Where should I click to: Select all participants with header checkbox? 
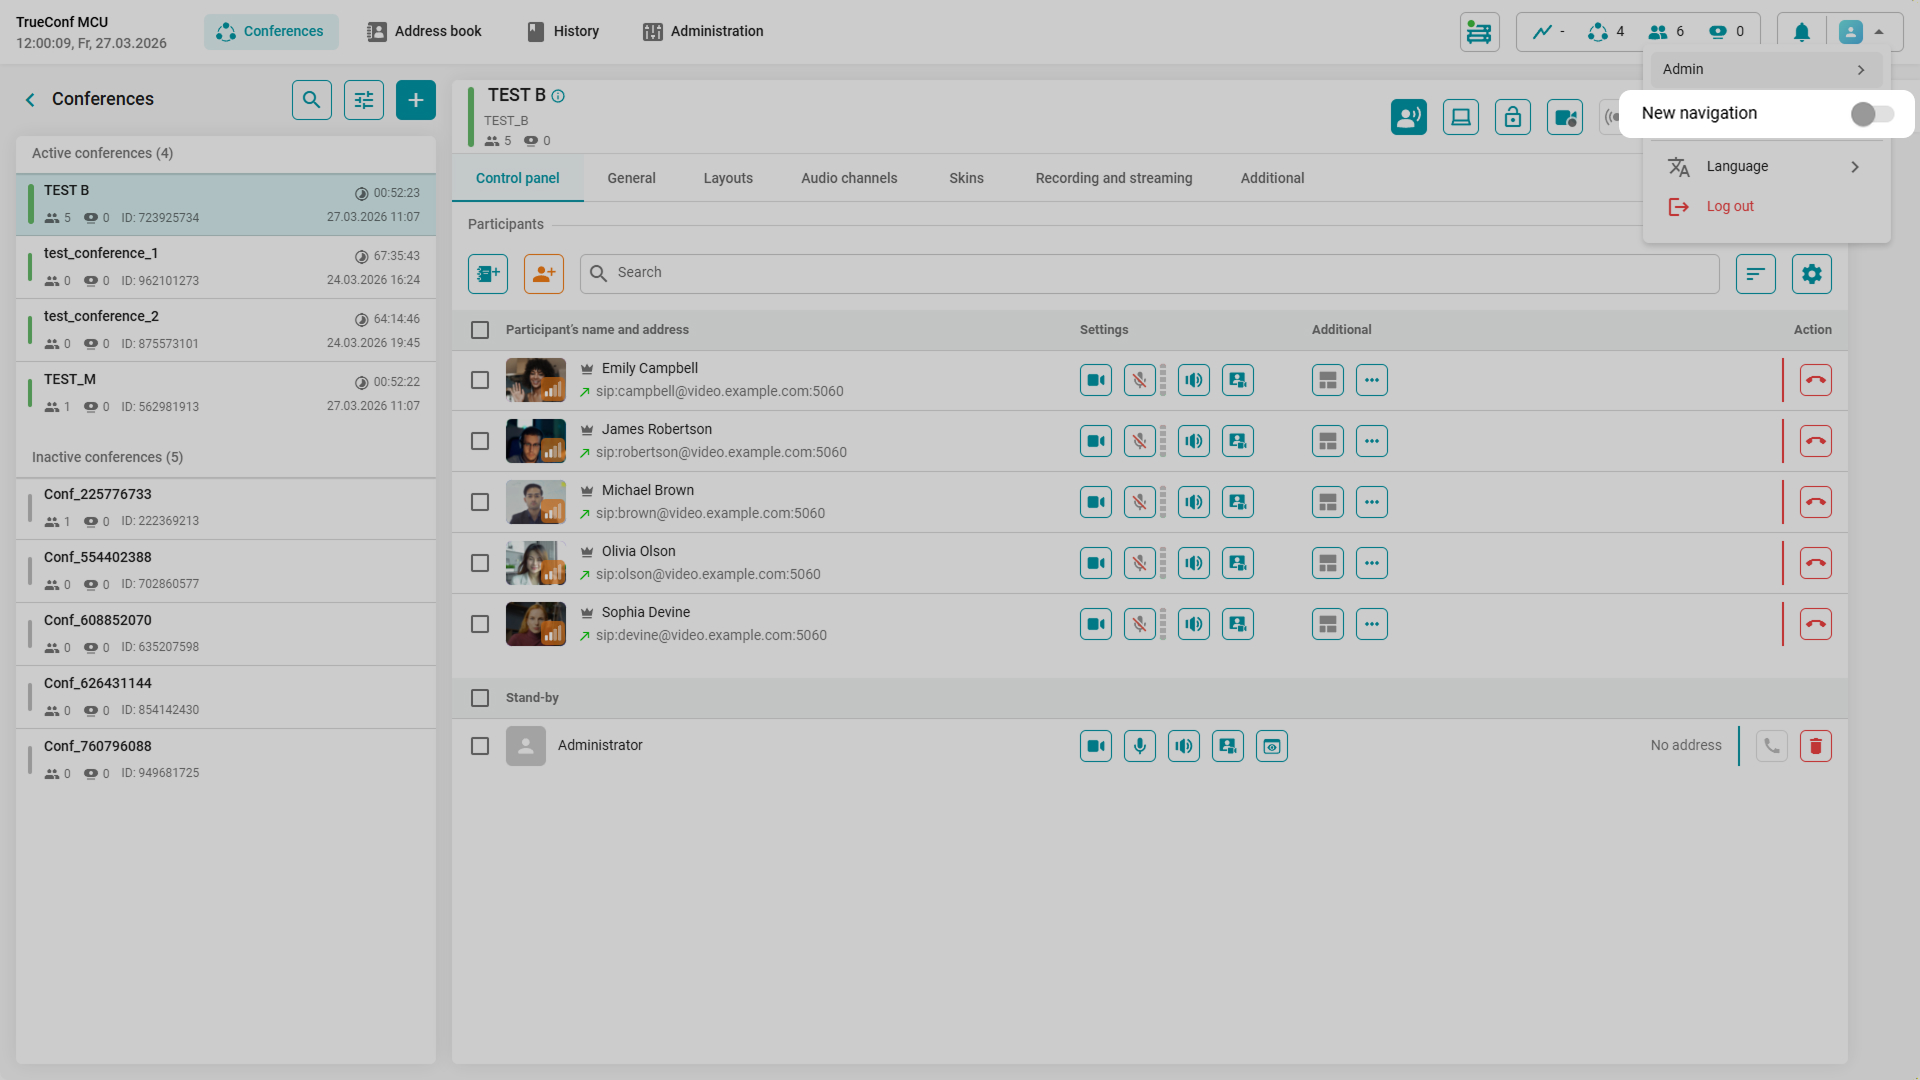tap(480, 330)
